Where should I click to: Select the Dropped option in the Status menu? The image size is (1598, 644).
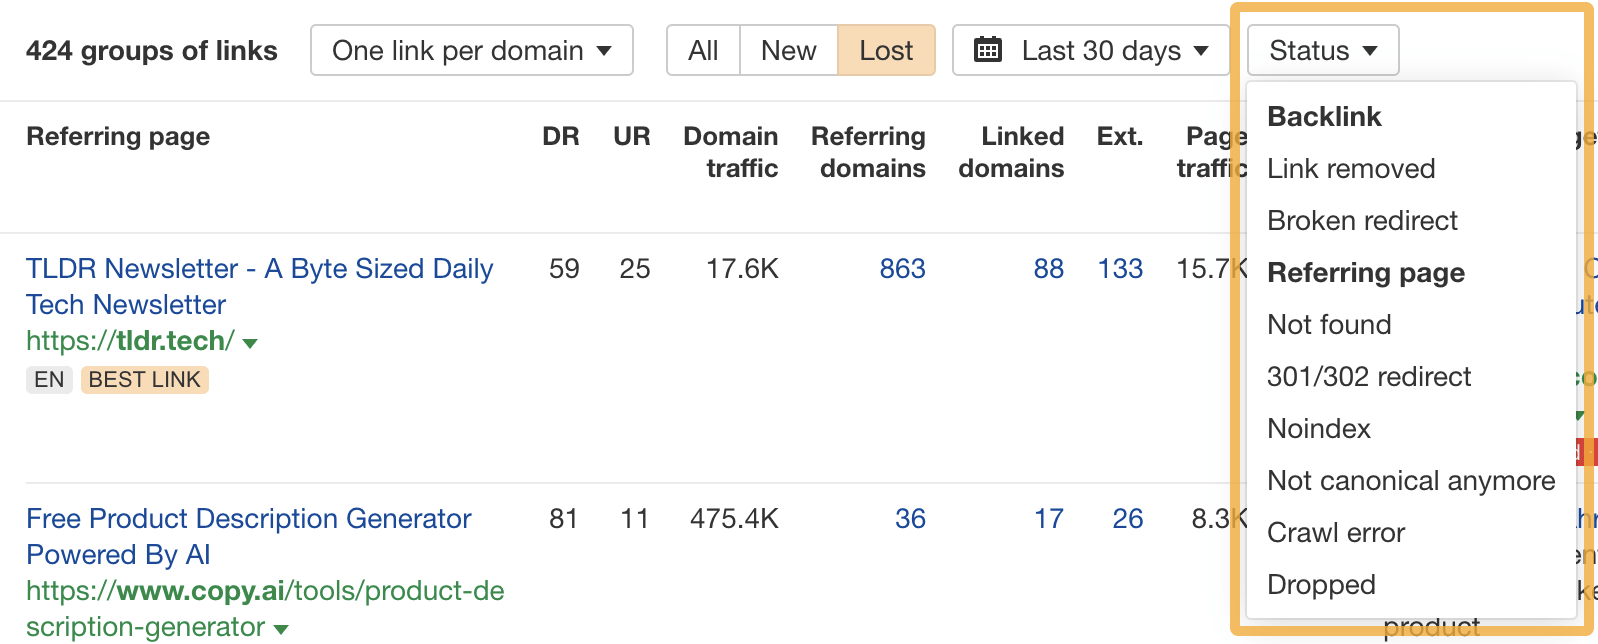pyautogui.click(x=1321, y=585)
